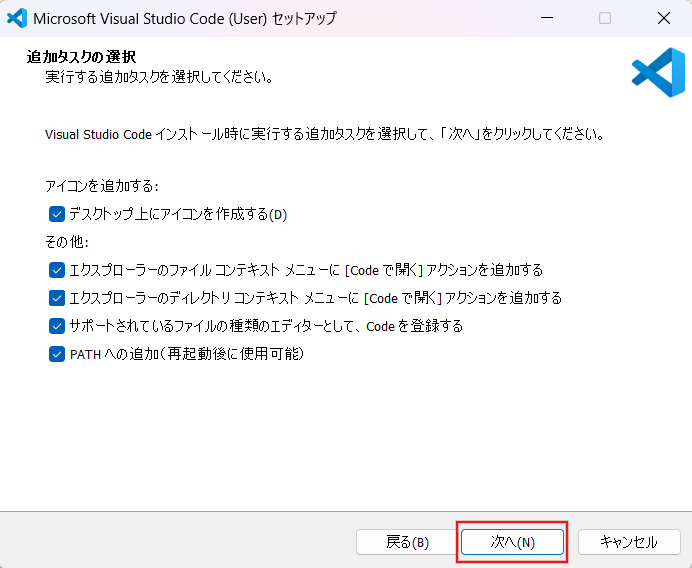Toggle the ファイル コンテキスト メニュー checkbox box
692x568 pixels.
56,270
